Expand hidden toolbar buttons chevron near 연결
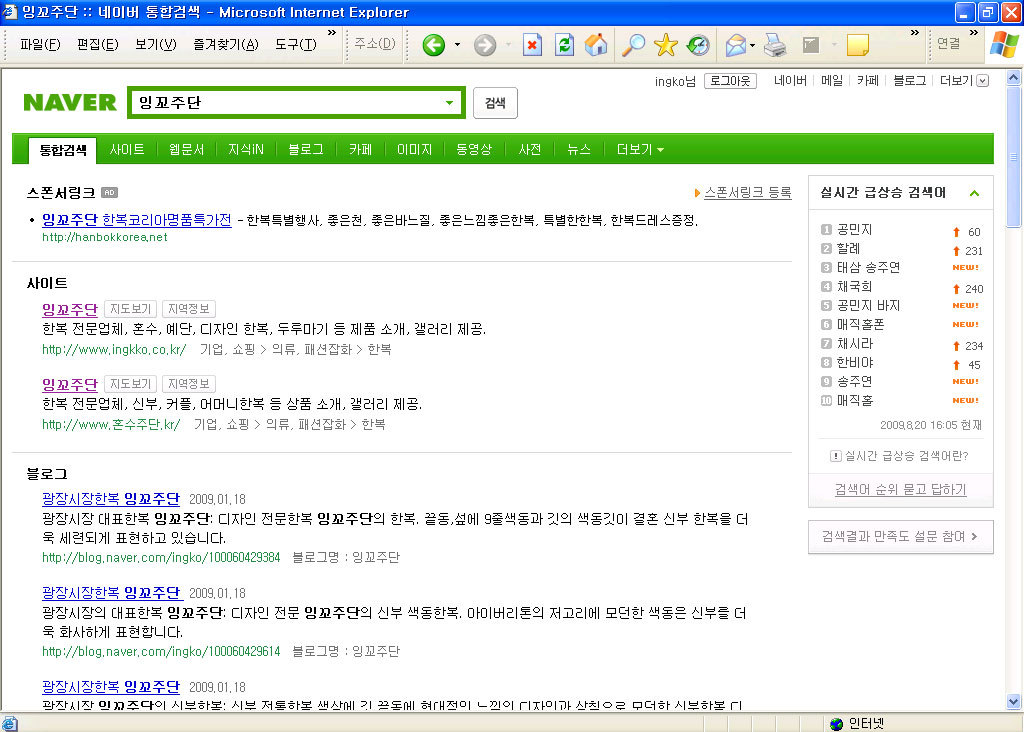1024x732 pixels. (914, 32)
